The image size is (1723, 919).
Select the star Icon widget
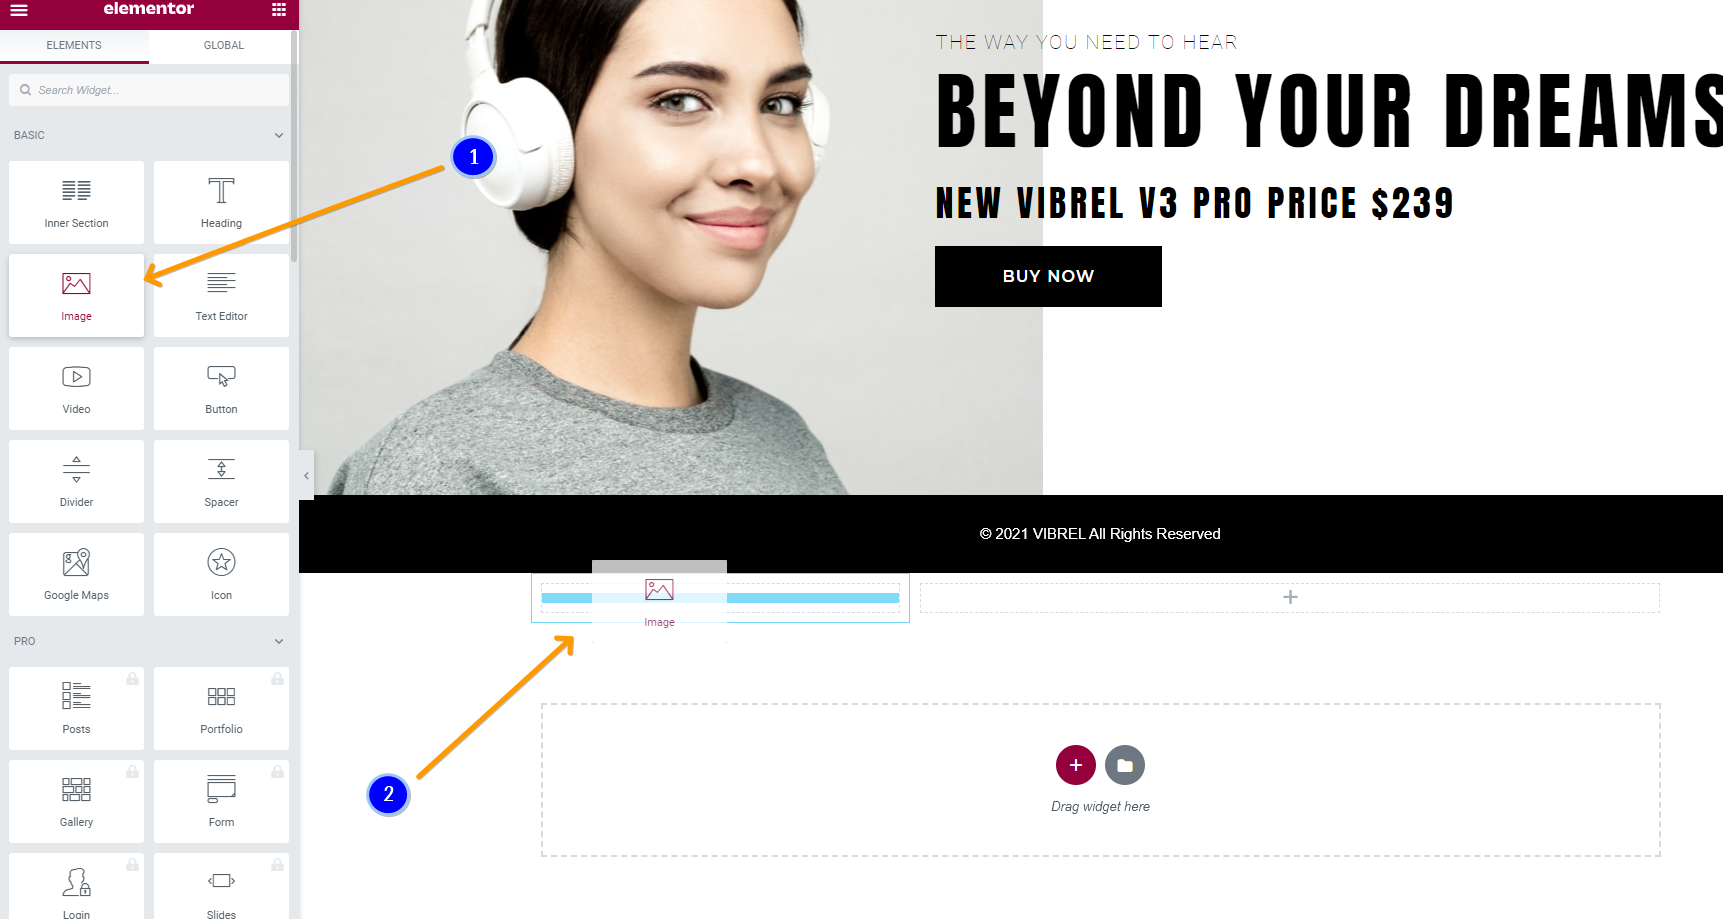(x=221, y=574)
